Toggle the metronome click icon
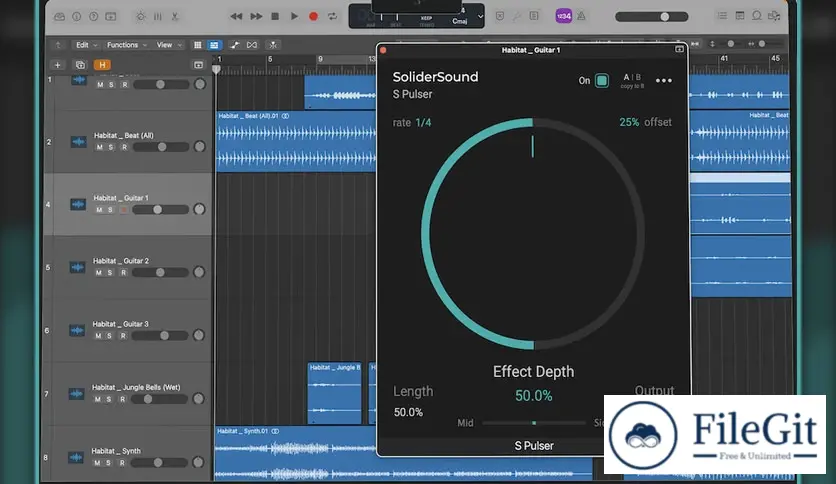 [581, 17]
